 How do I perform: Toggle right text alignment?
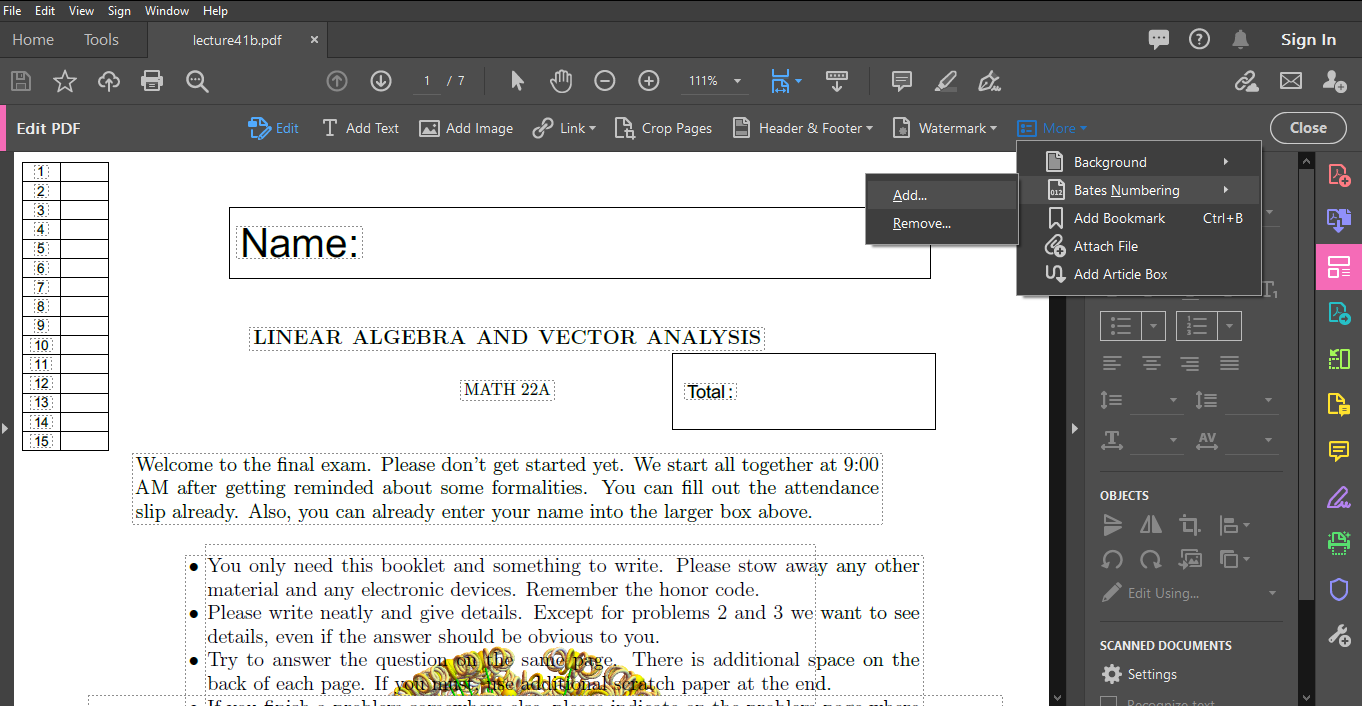coord(1190,363)
